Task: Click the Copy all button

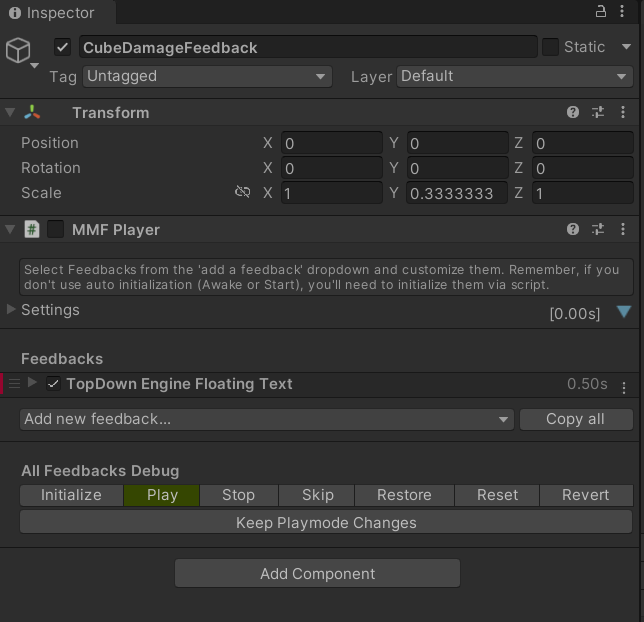Action: (x=576, y=419)
